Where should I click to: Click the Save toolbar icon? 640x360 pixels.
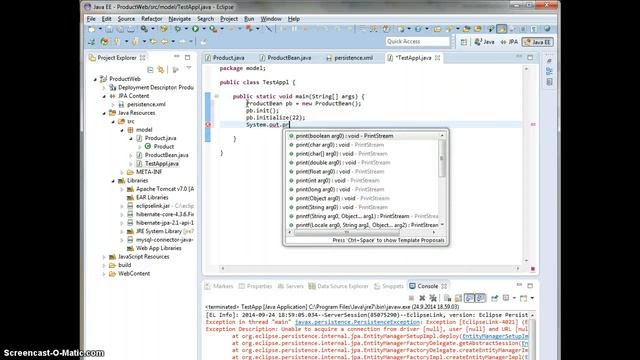point(109,29)
